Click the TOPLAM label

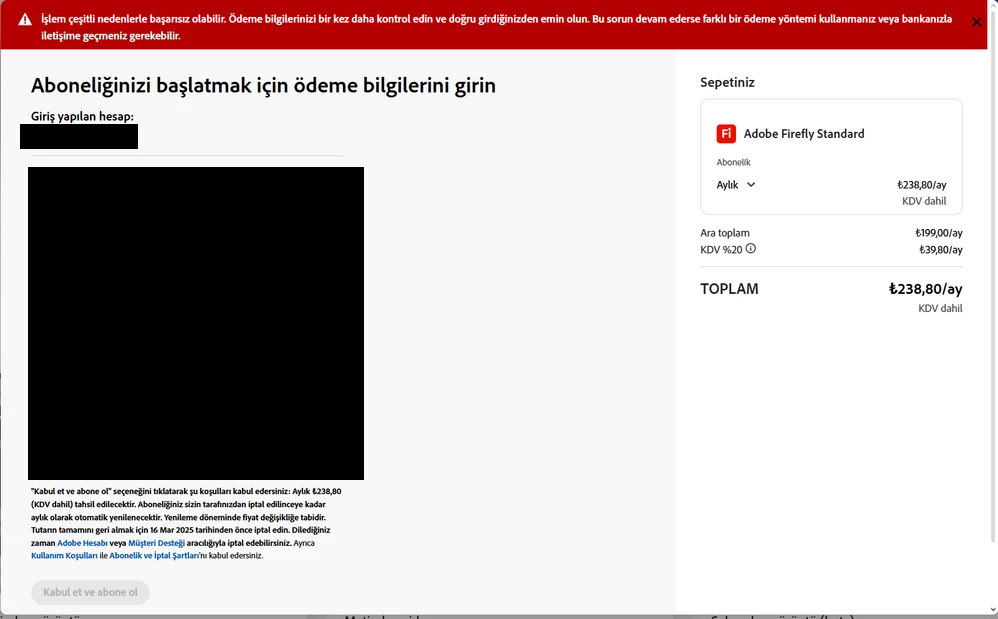coord(729,289)
